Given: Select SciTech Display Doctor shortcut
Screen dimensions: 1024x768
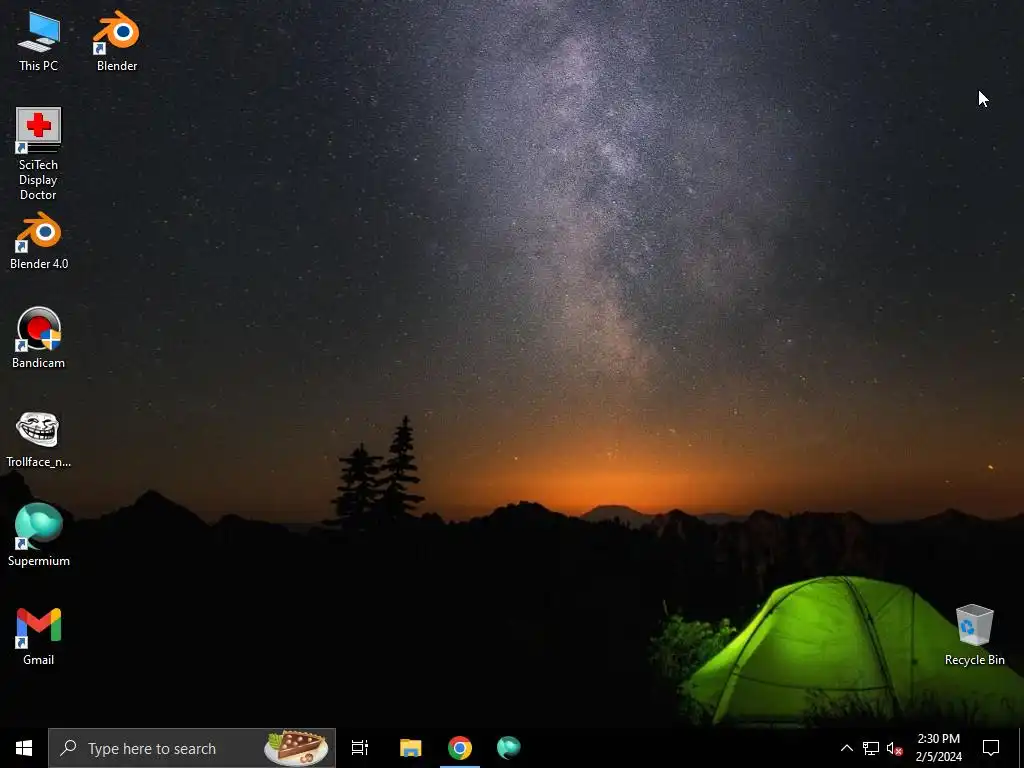Looking at the screenshot, I should click(x=39, y=154).
